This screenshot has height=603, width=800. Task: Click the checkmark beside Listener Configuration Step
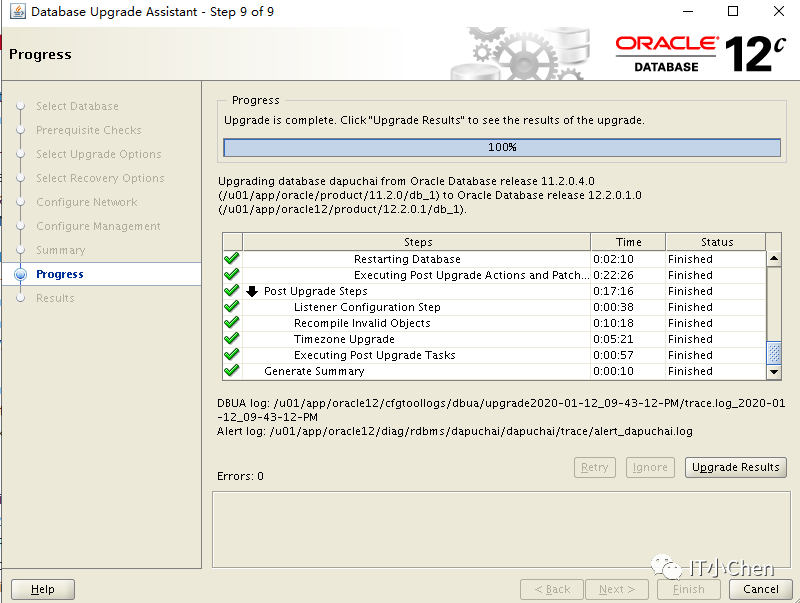[232, 307]
